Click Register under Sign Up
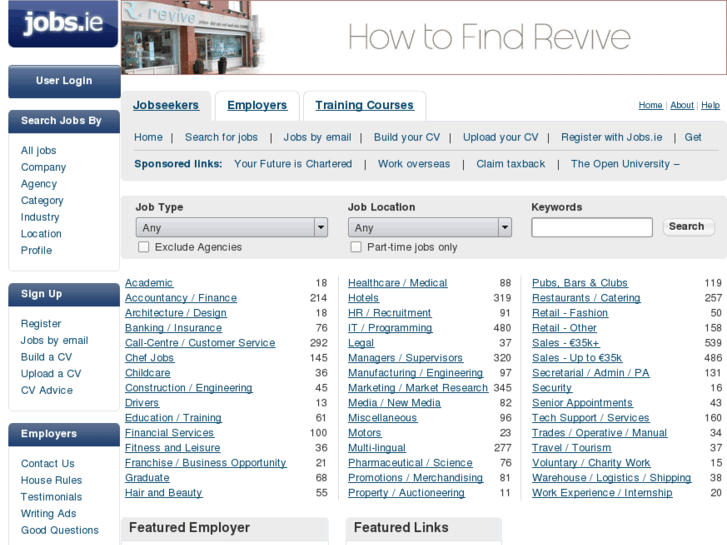Viewport: 727px width, 545px height. point(41,324)
